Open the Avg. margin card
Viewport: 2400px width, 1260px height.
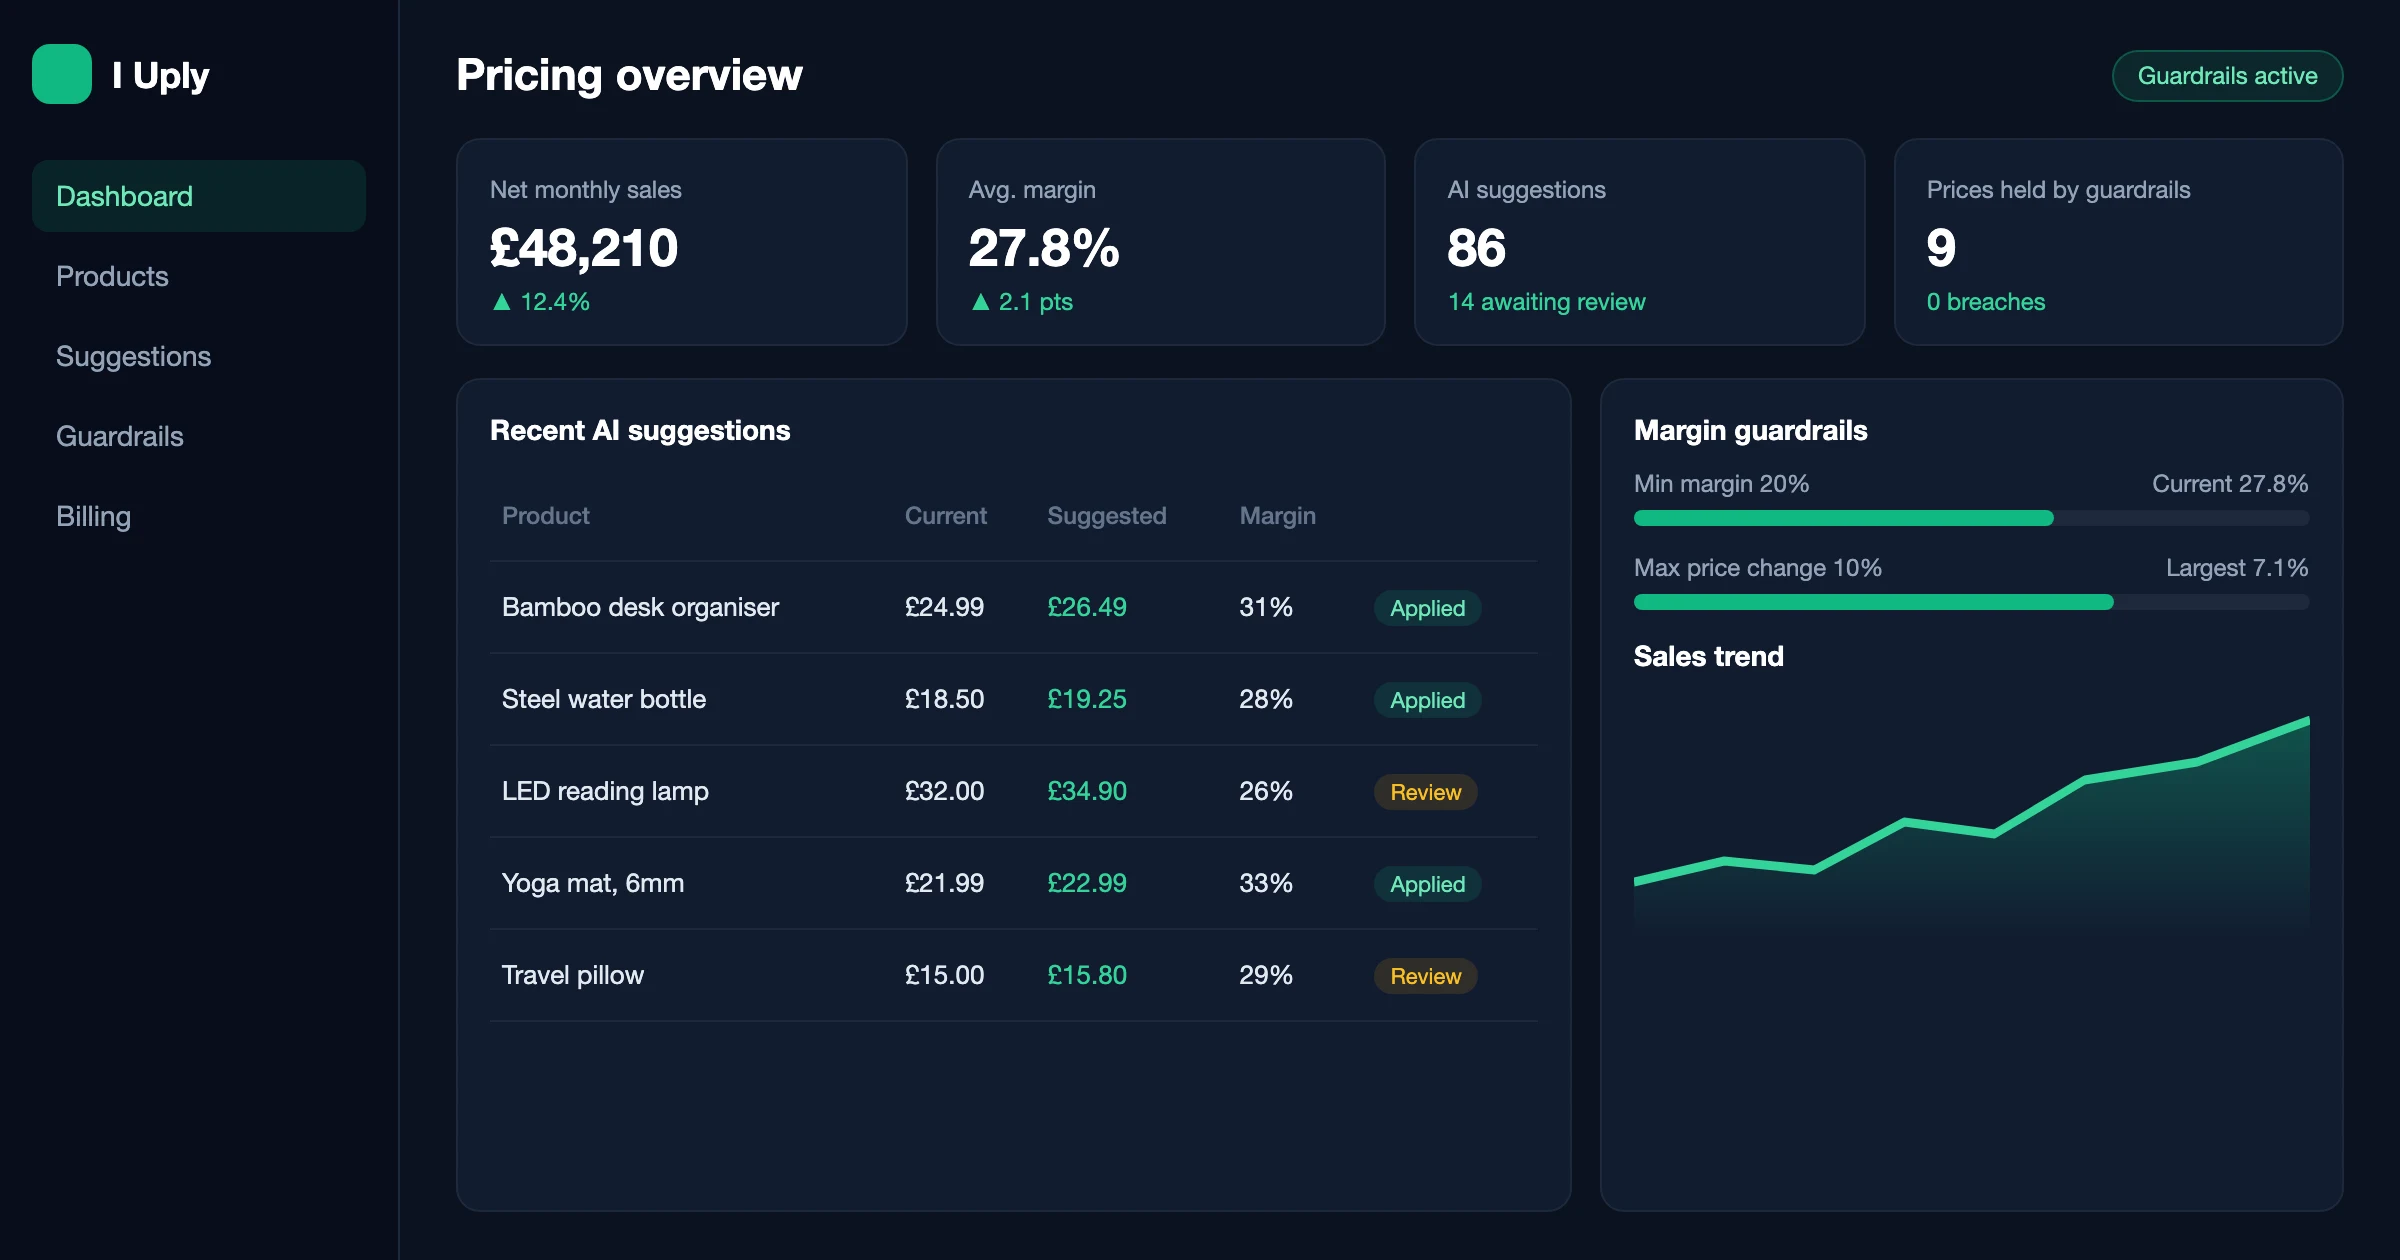(1161, 242)
